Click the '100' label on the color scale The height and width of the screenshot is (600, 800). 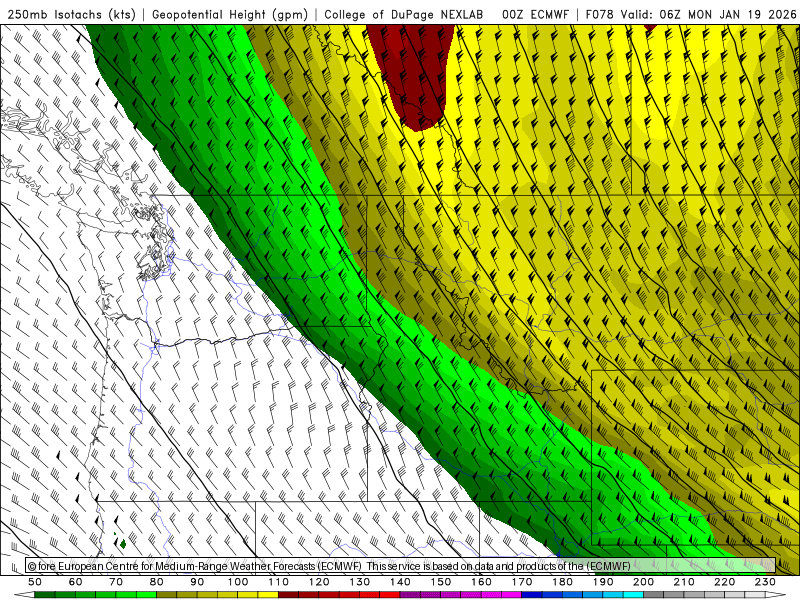[238, 582]
